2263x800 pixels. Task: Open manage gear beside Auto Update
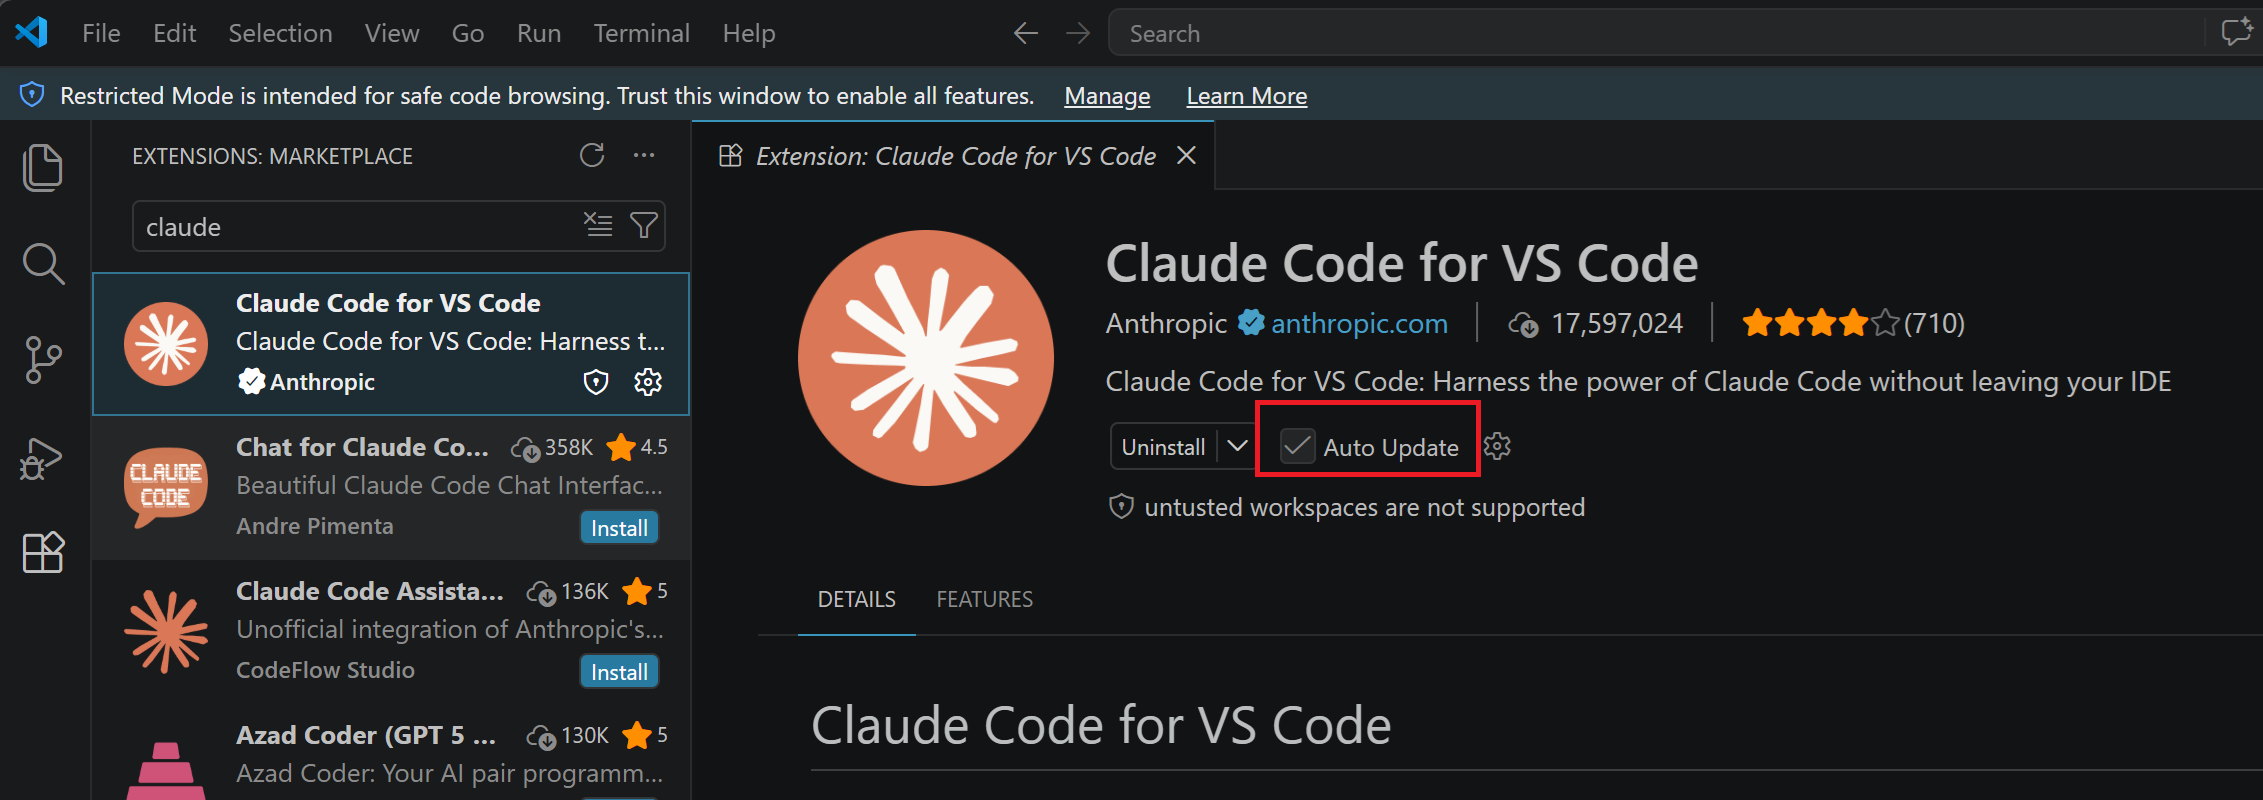[x=1497, y=446]
